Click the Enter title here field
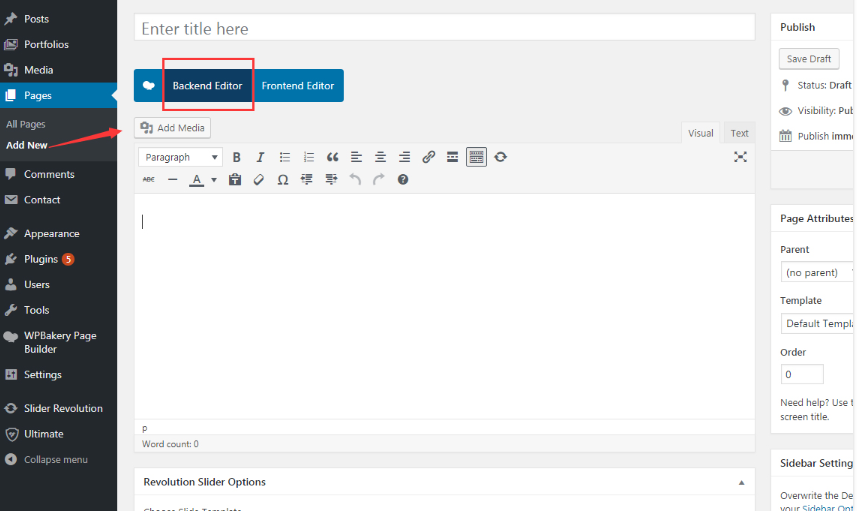Viewport: 859px width, 511px height. pyautogui.click(x=444, y=27)
